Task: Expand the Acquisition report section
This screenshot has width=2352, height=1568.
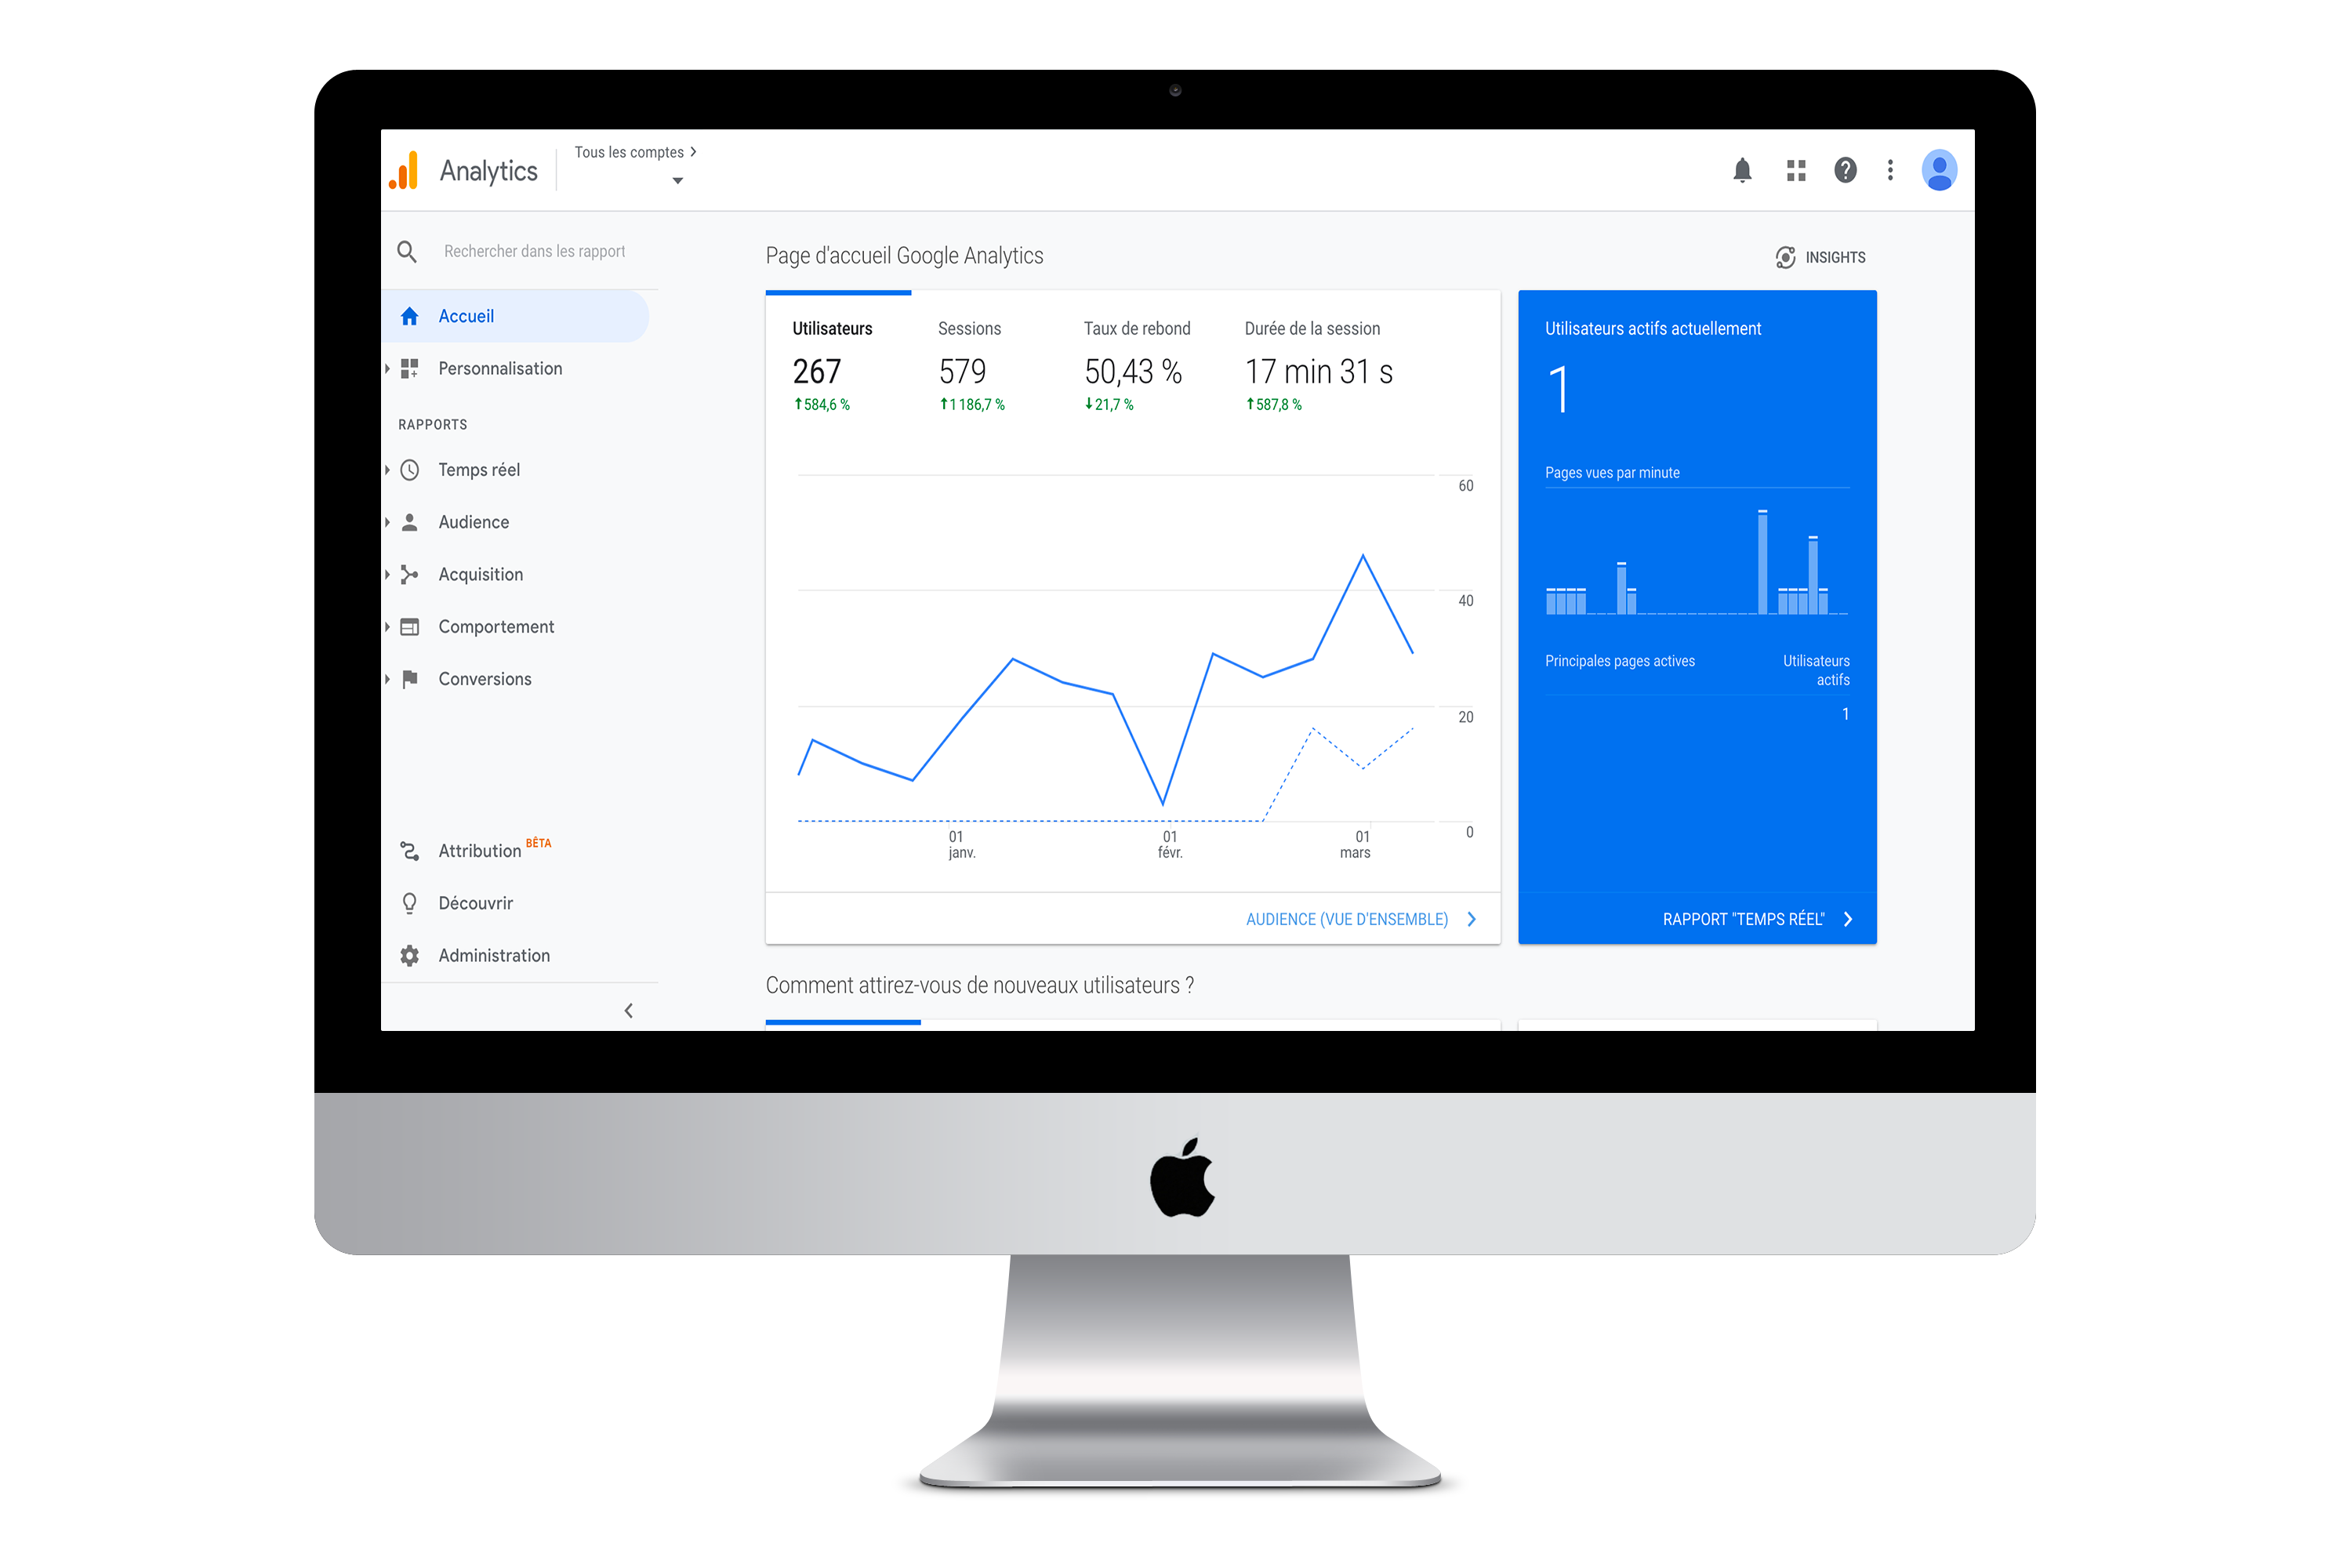Action: point(481,574)
